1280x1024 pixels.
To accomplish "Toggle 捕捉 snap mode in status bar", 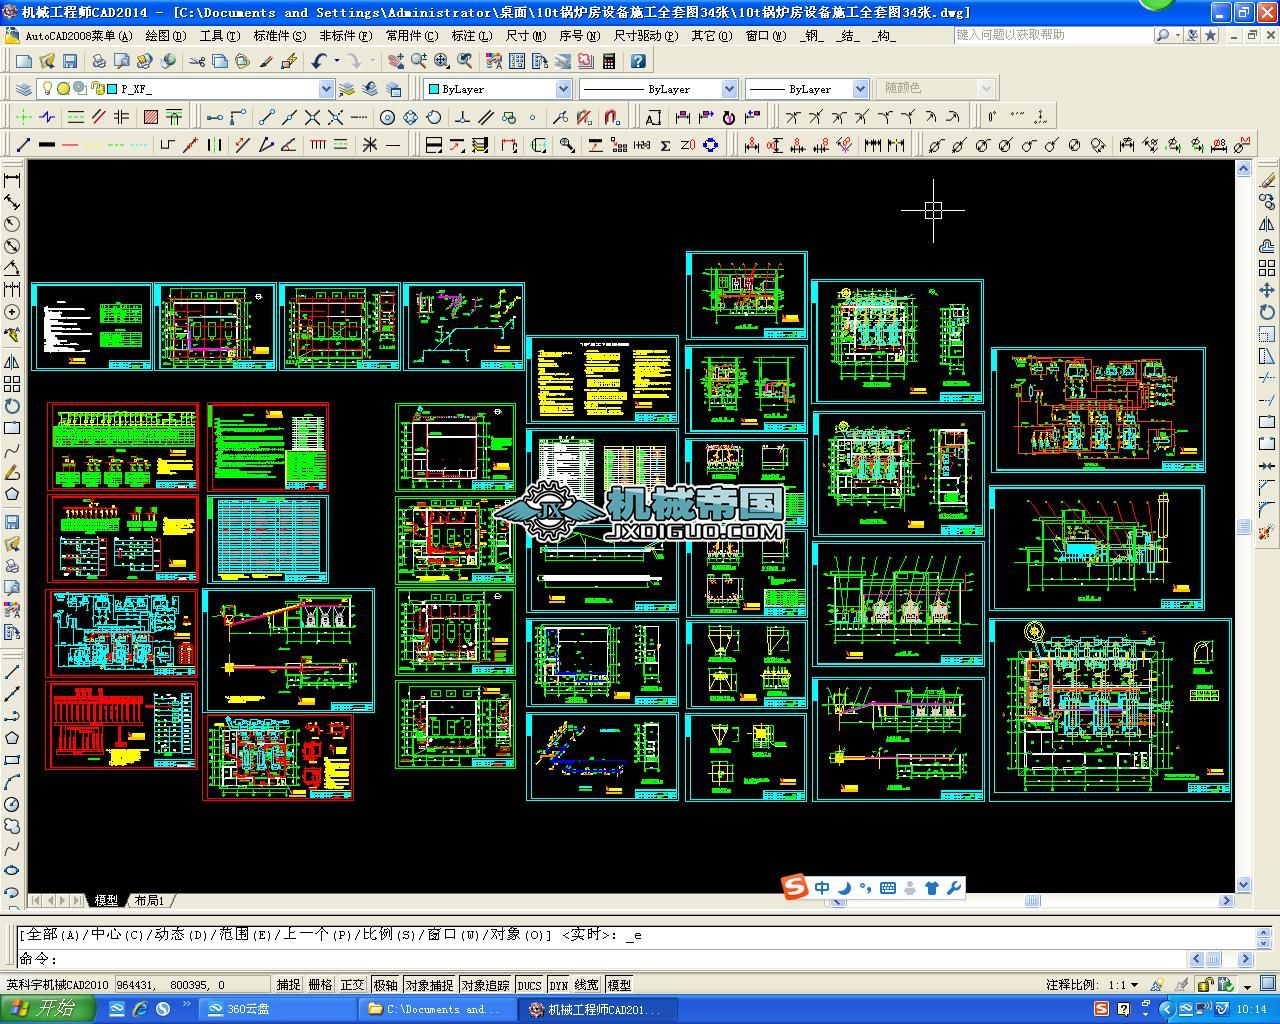I will click(x=288, y=985).
